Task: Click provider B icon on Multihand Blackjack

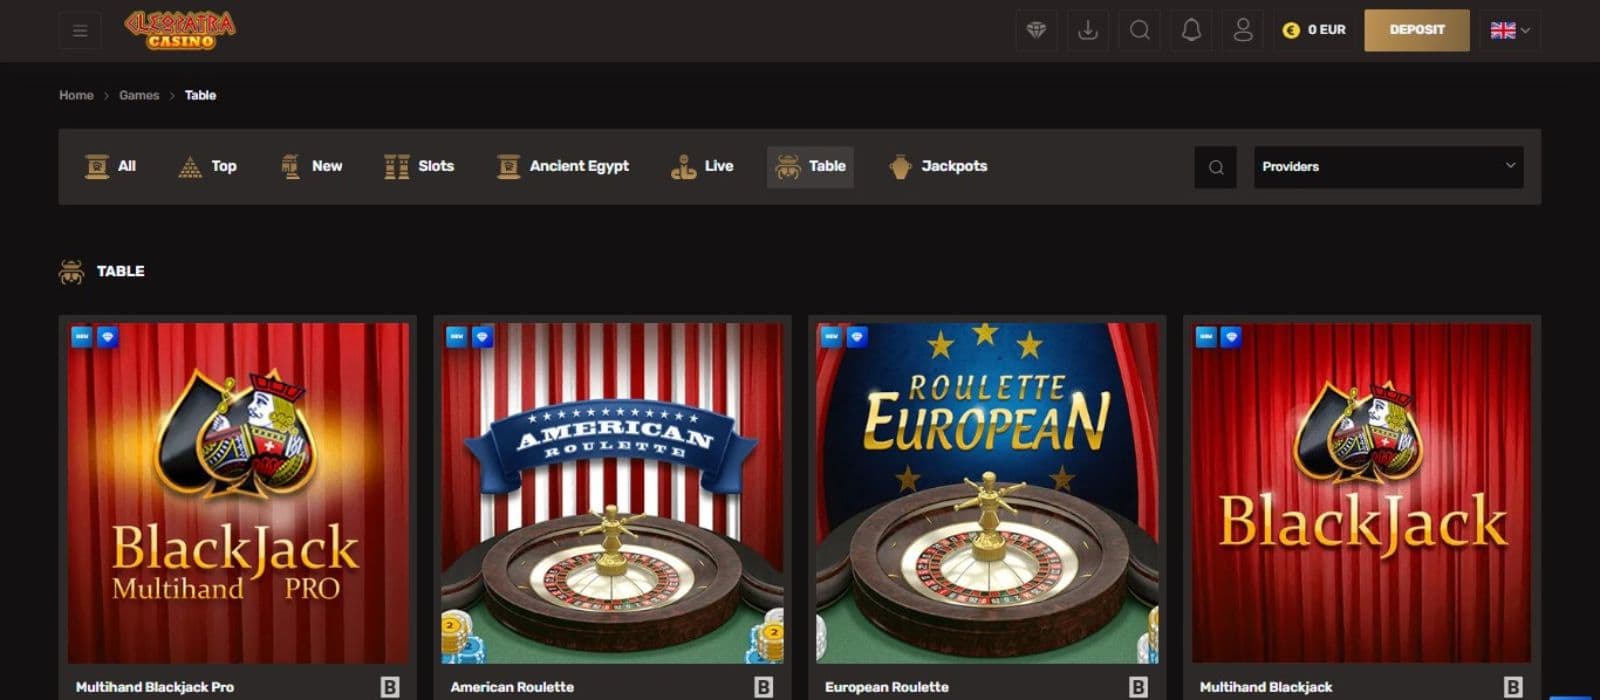Action: [x=1513, y=687]
